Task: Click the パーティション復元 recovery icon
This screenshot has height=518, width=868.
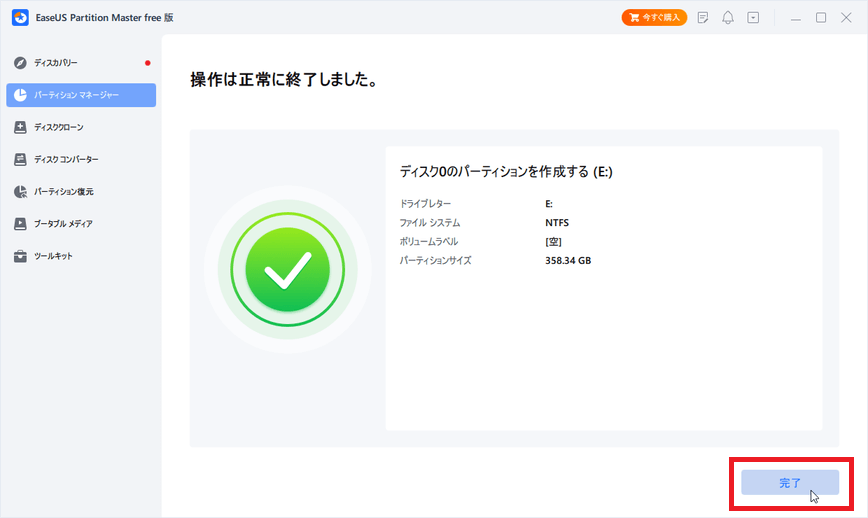Action: point(20,191)
